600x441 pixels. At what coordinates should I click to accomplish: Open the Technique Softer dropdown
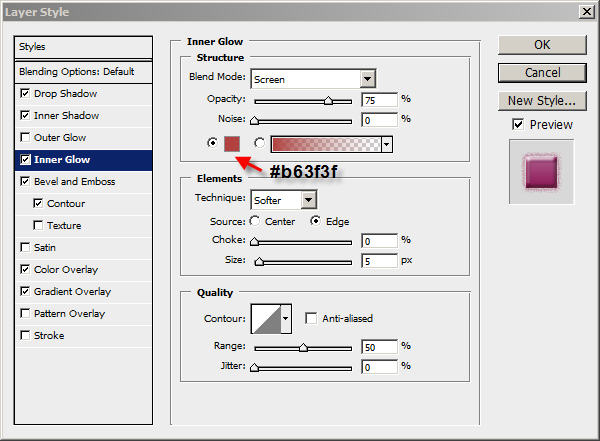point(308,199)
